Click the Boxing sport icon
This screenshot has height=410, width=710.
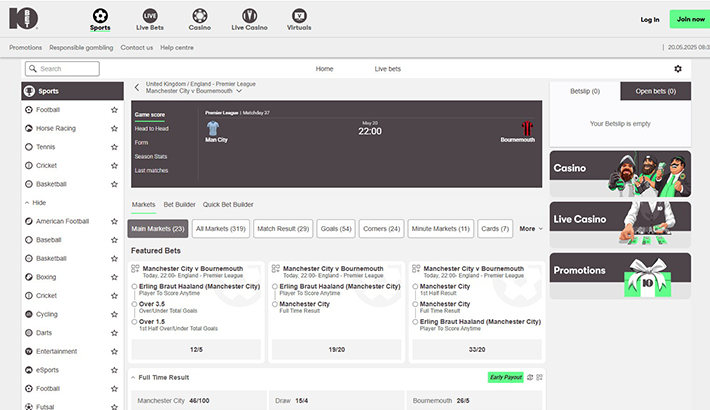pyautogui.click(x=29, y=277)
